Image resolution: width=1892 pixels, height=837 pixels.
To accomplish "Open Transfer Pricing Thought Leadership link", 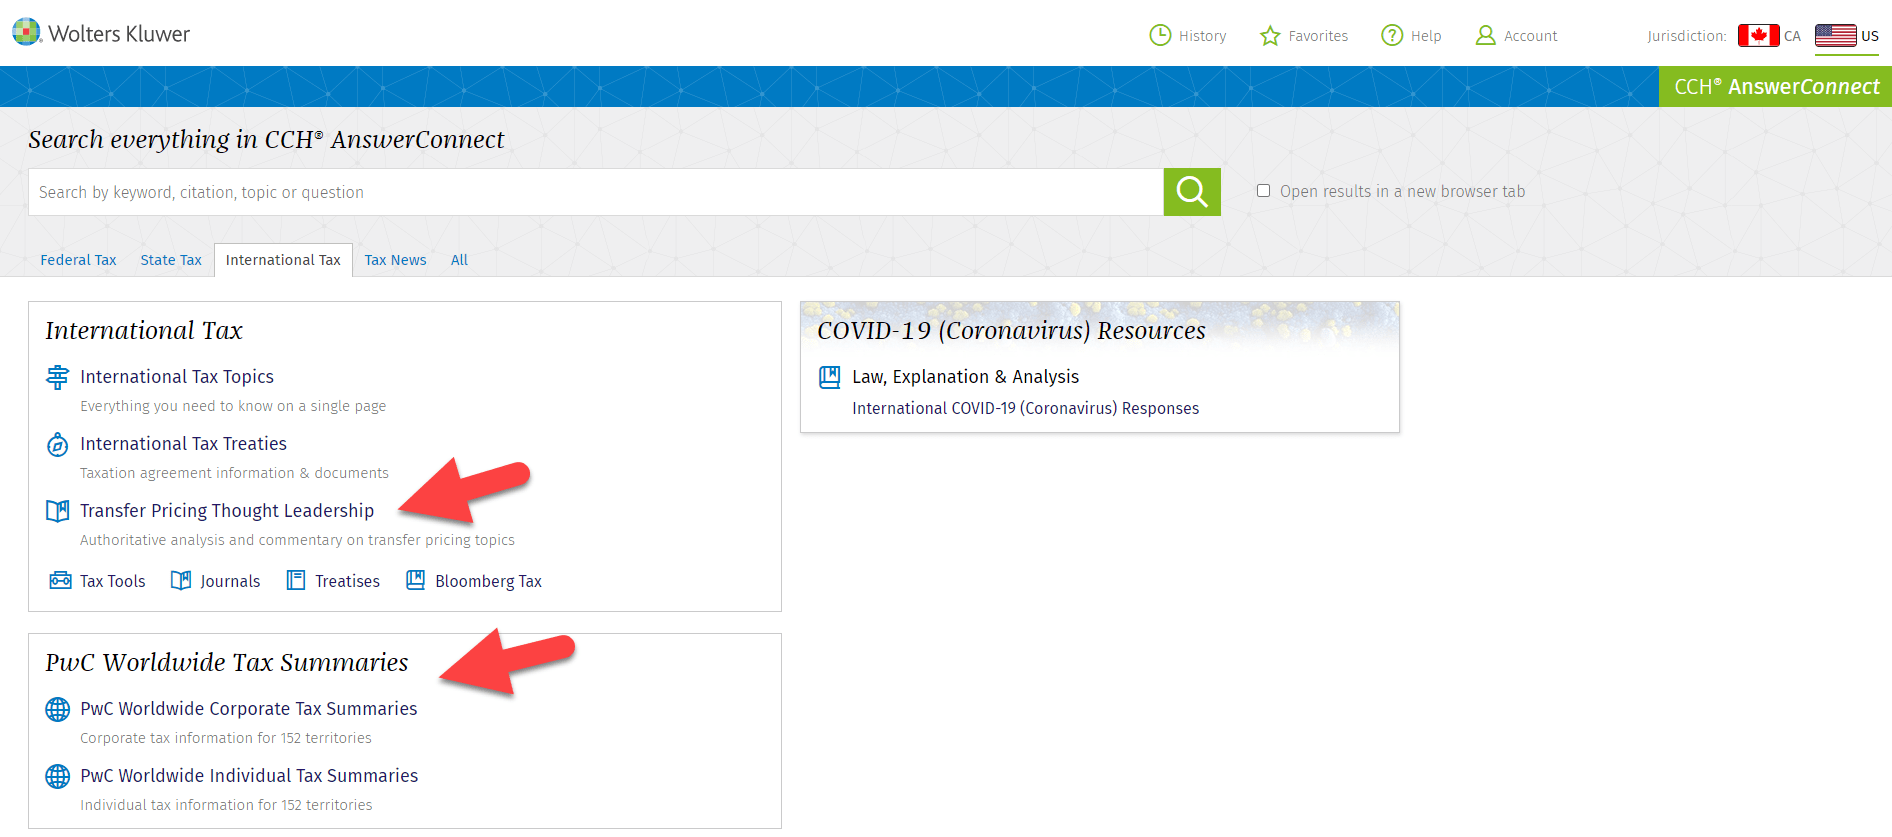I will click(x=227, y=511).
